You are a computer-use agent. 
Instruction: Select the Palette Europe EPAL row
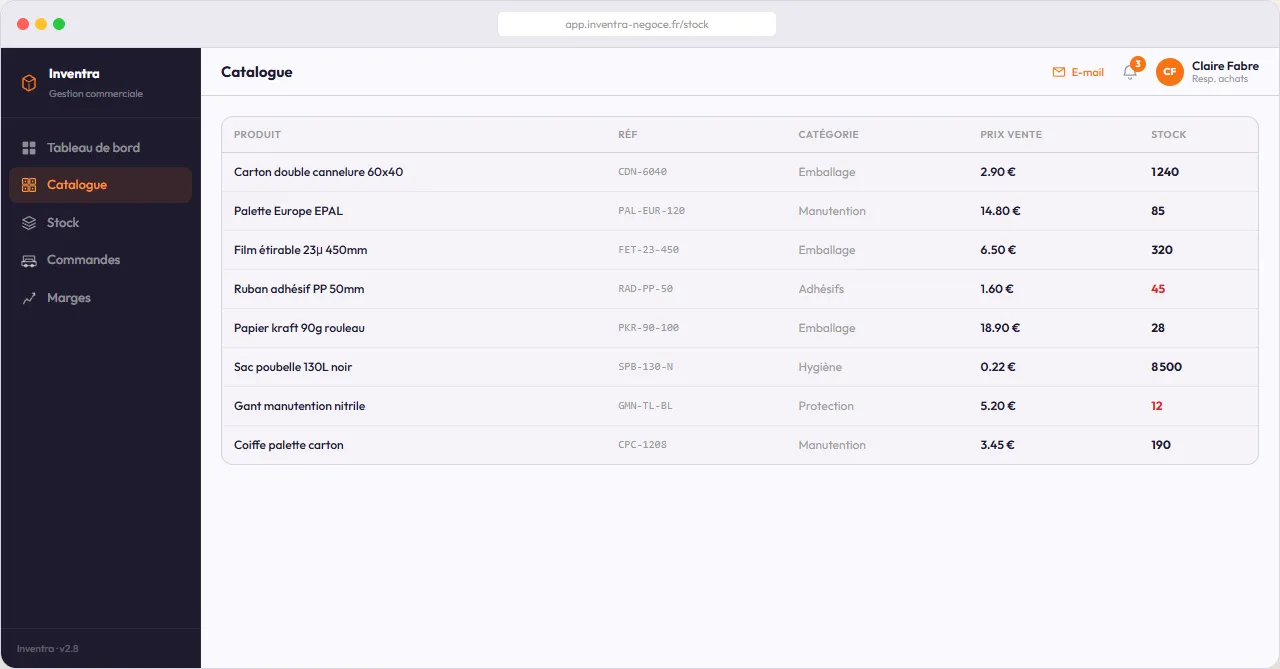click(288, 211)
